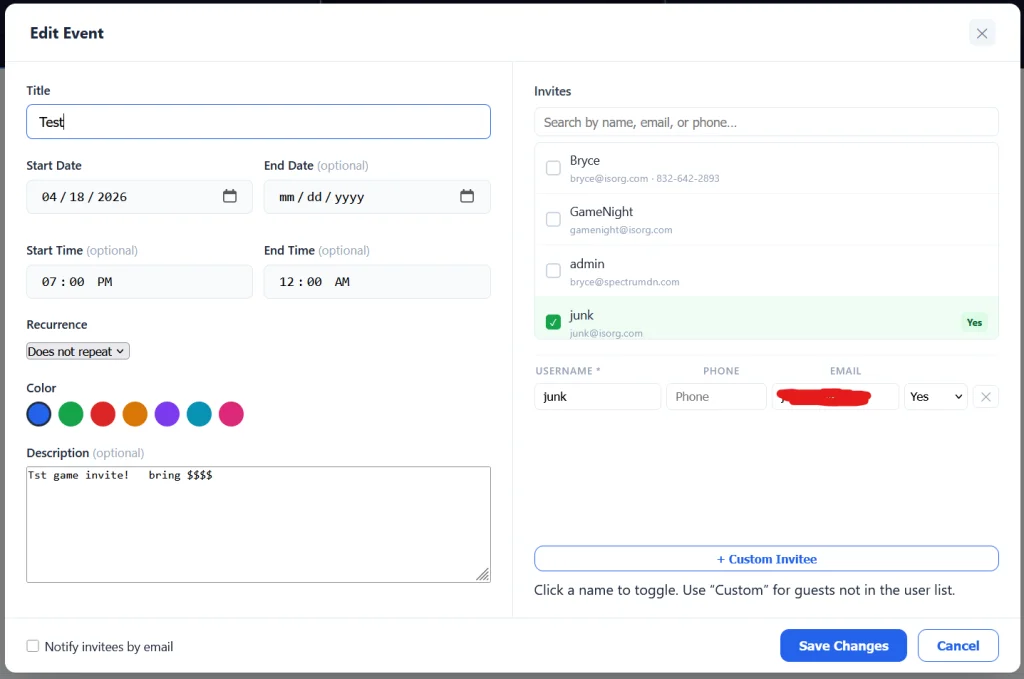Screen dimensions: 1024x679
Task: Click the Phone input field
Action: (x=716, y=396)
